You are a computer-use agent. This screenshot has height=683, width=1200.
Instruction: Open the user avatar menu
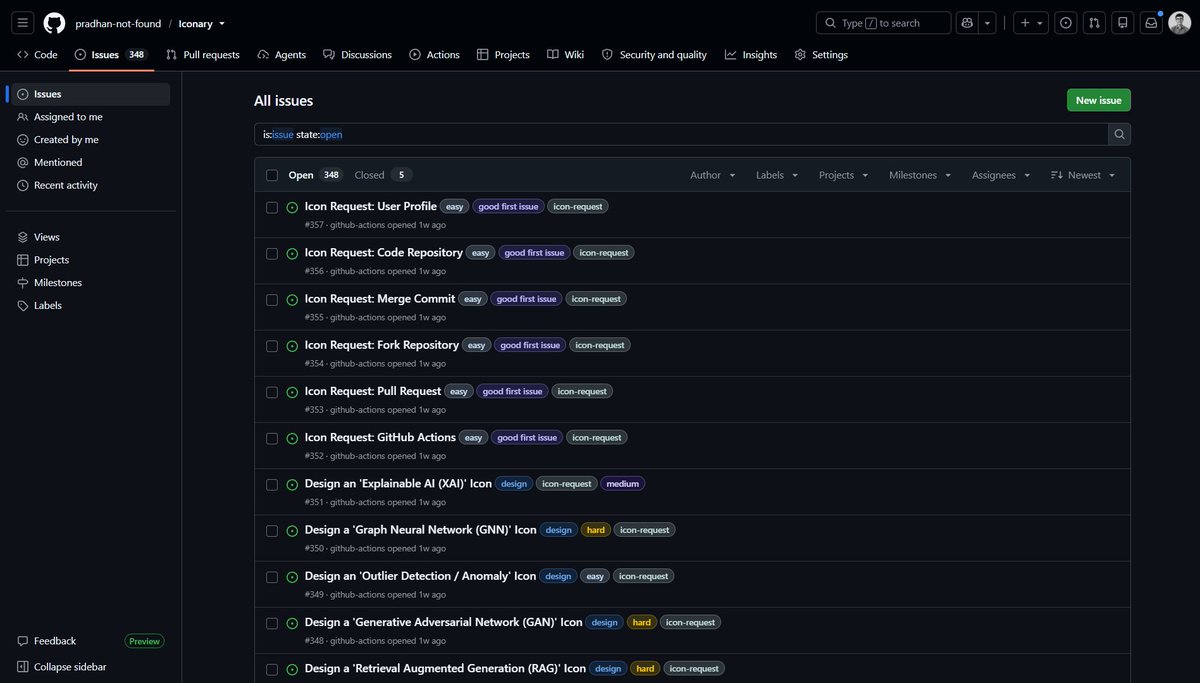1179,23
